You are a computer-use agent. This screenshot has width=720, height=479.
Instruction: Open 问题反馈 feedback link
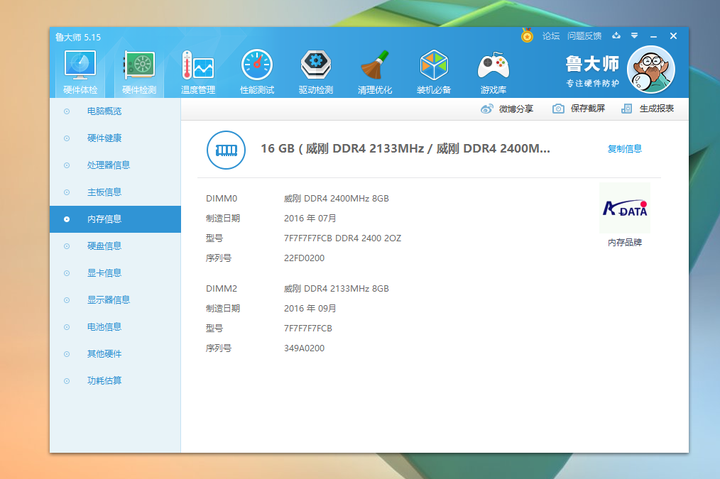tap(584, 36)
